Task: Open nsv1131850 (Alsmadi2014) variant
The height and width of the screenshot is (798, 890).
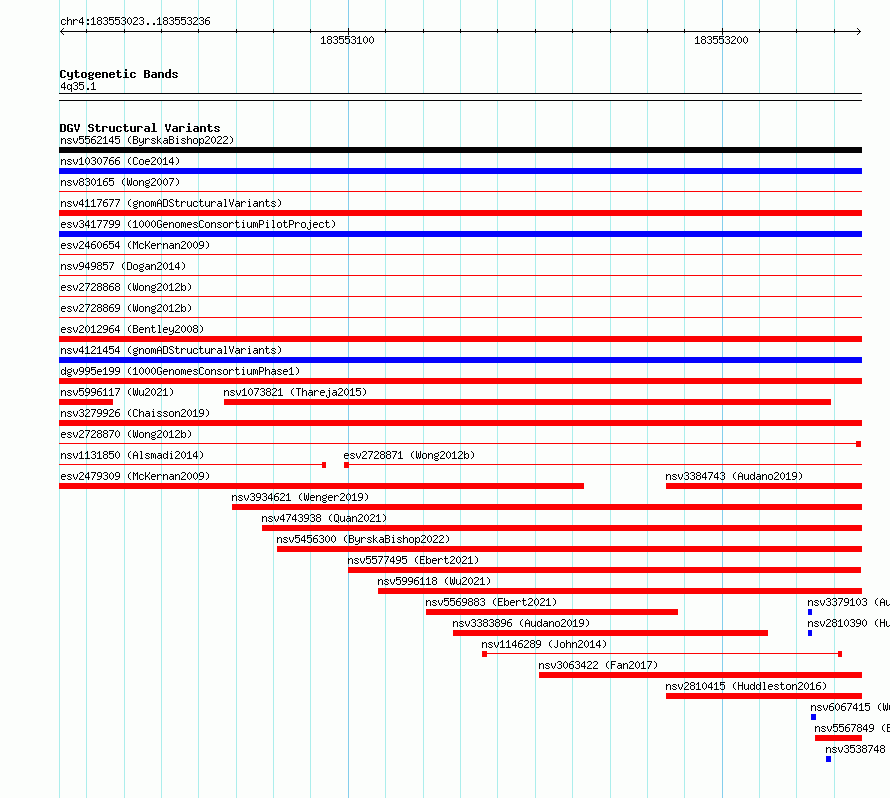Action: (x=132, y=455)
